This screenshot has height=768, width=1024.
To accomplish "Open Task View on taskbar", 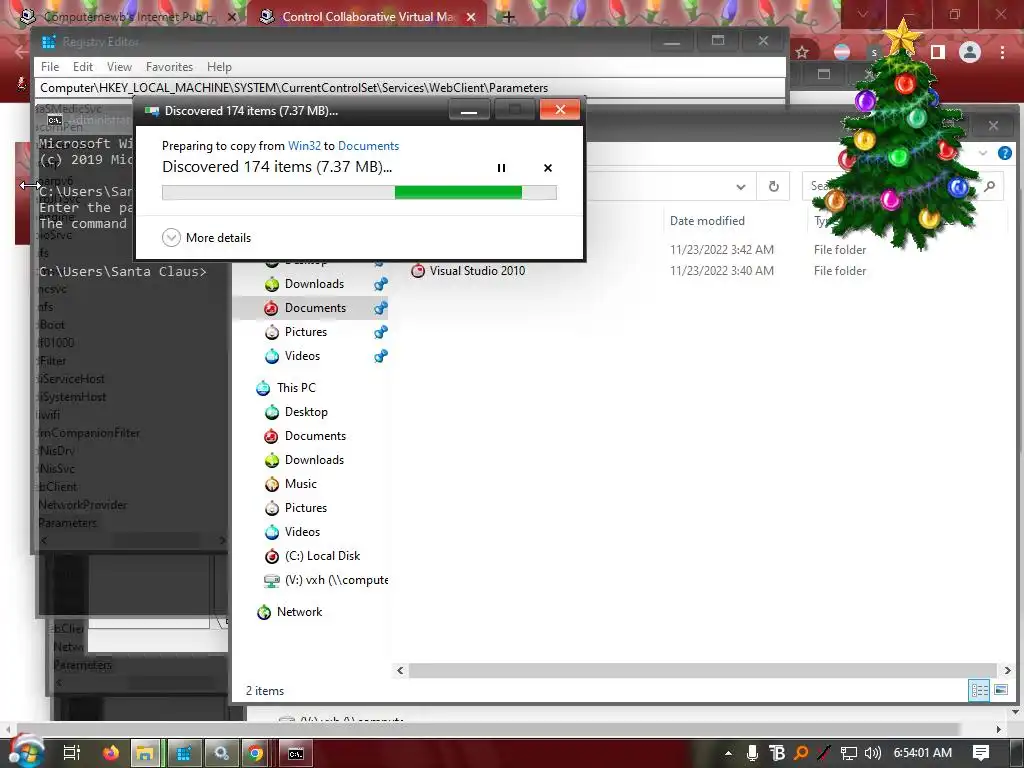I will click(72, 753).
